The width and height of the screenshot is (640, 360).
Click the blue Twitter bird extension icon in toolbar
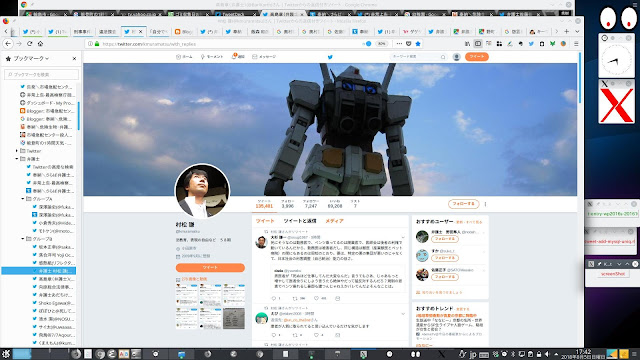point(531,44)
